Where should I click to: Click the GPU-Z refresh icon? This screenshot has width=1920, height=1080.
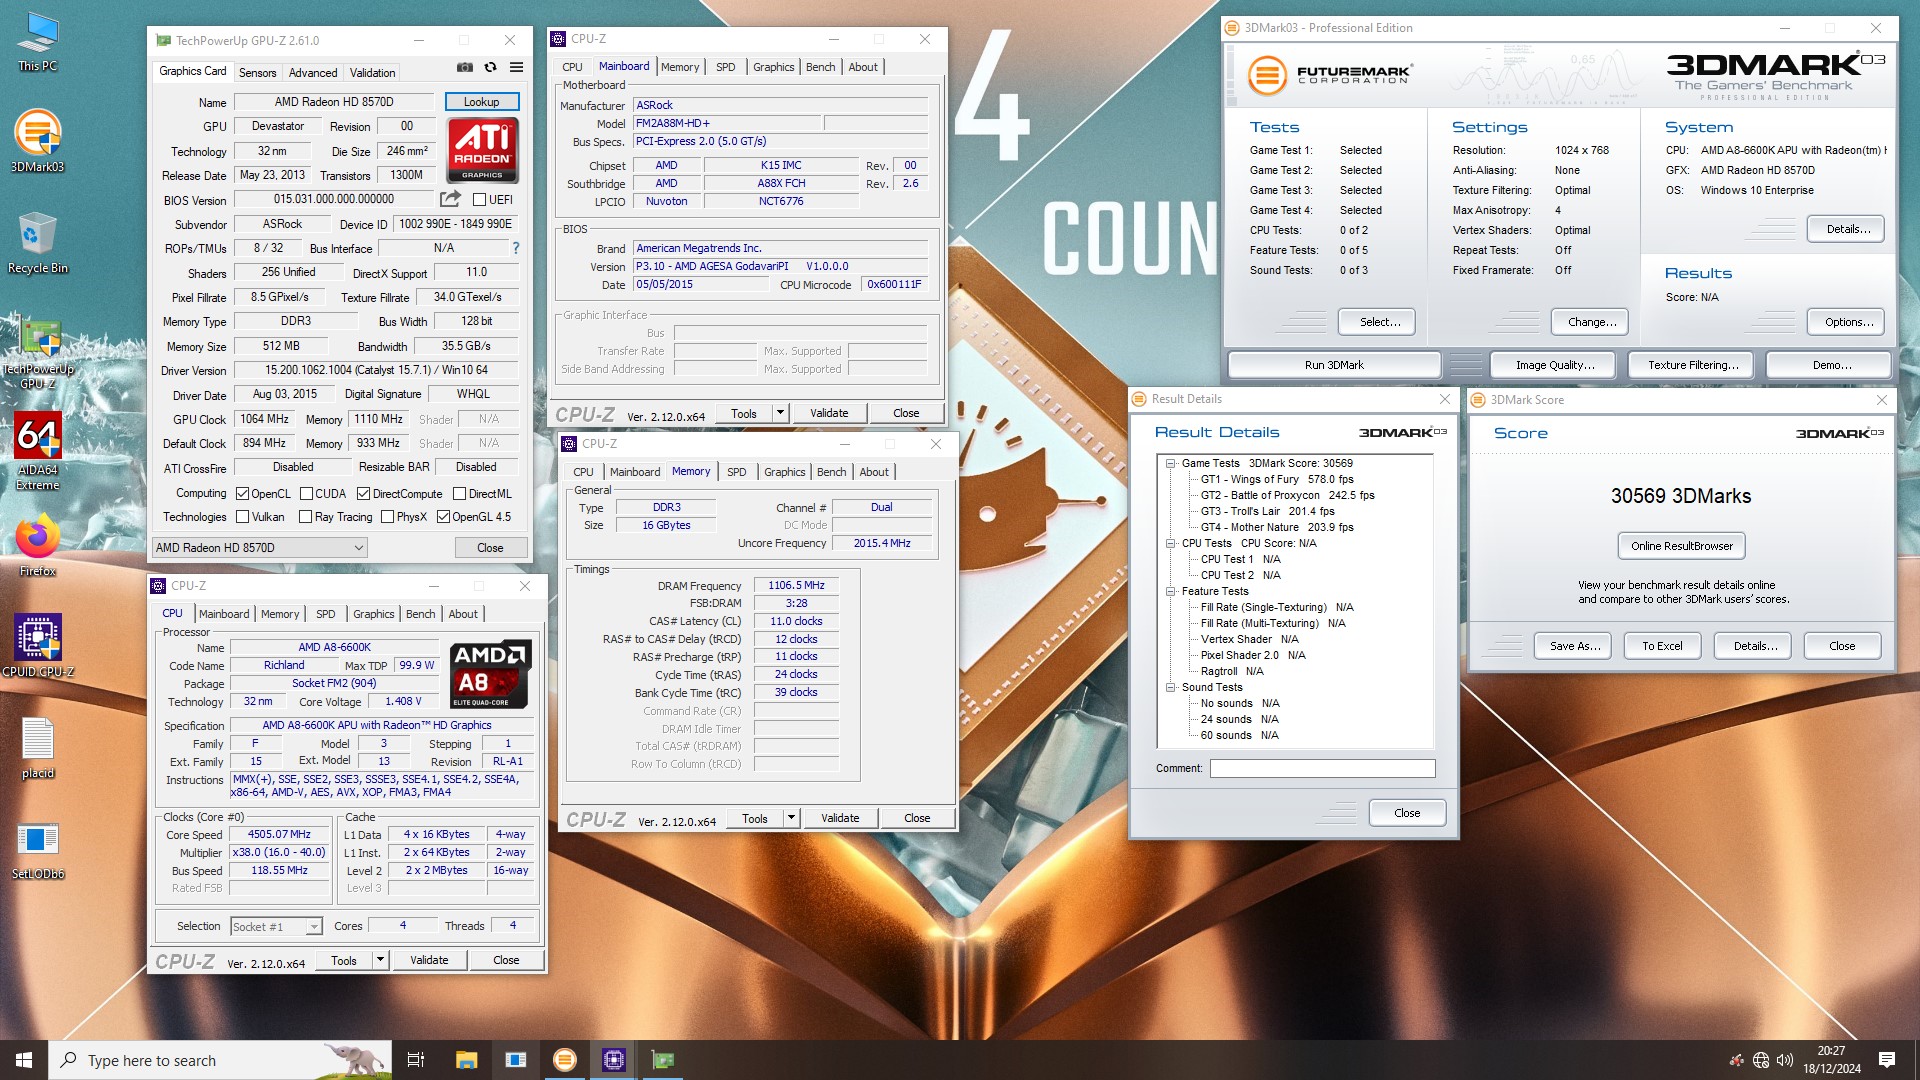(x=490, y=67)
